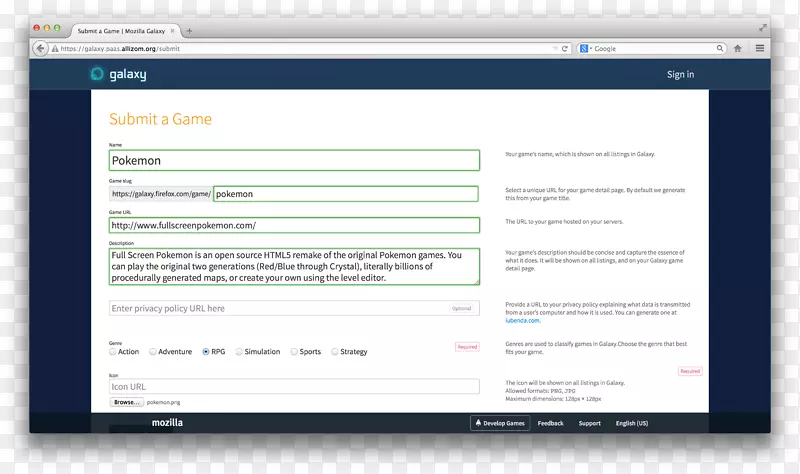
Task: Click the mozilla footer logo
Action: (x=167, y=422)
